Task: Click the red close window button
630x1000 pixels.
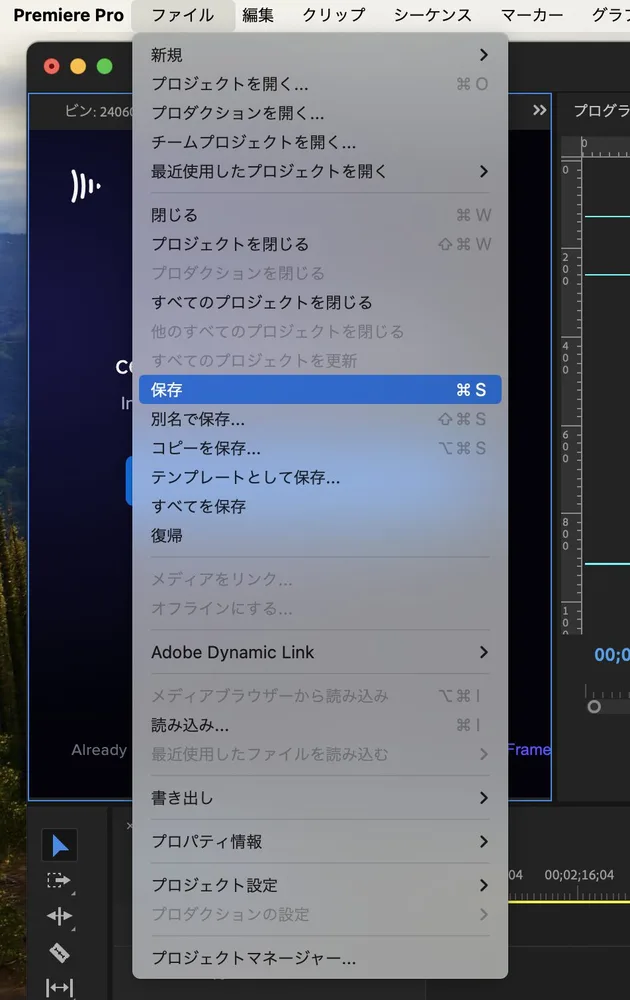Action: (x=52, y=66)
